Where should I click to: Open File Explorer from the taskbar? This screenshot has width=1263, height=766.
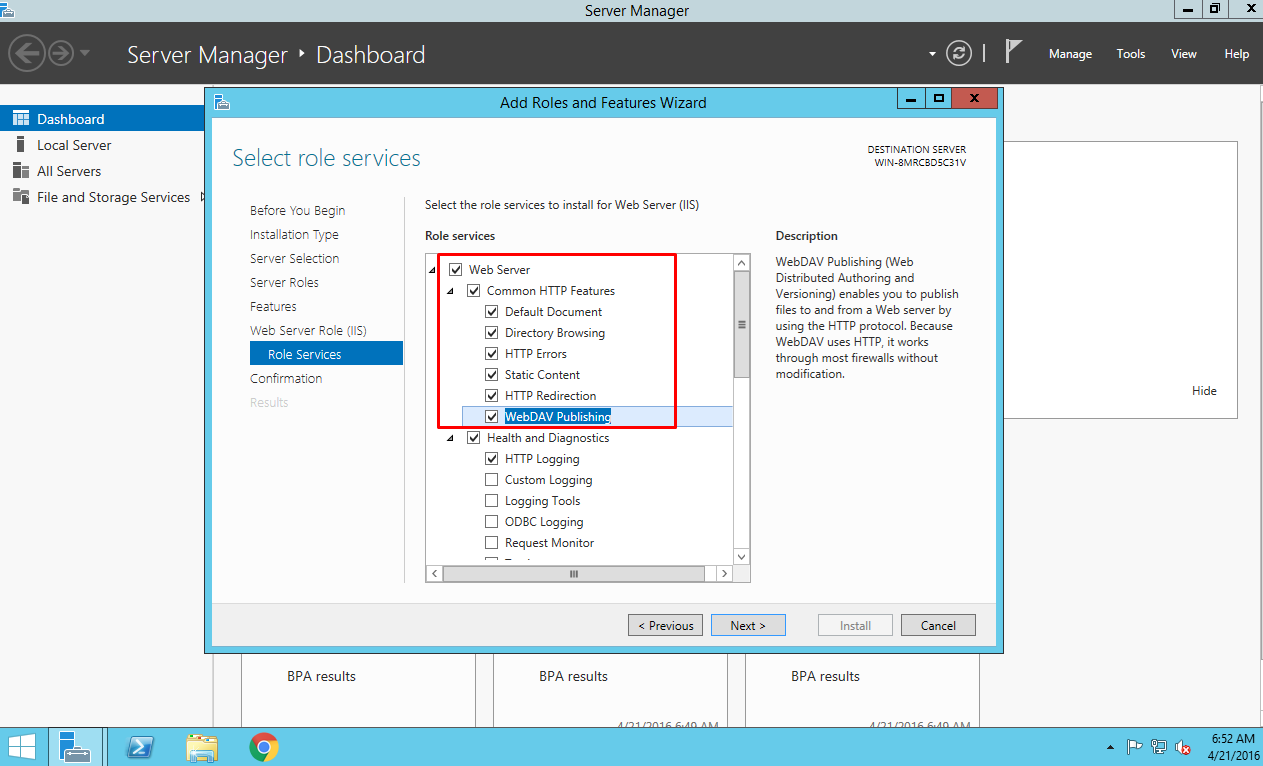point(202,746)
